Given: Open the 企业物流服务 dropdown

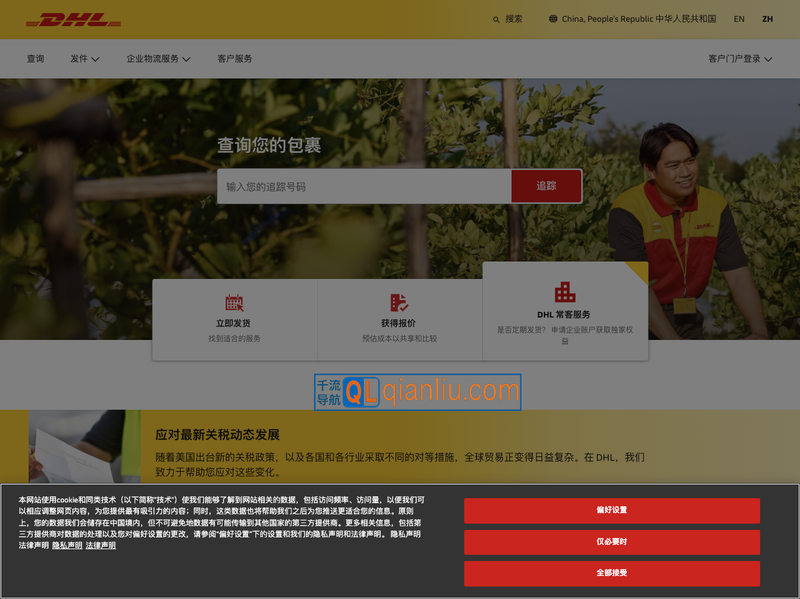Looking at the screenshot, I should (x=155, y=58).
